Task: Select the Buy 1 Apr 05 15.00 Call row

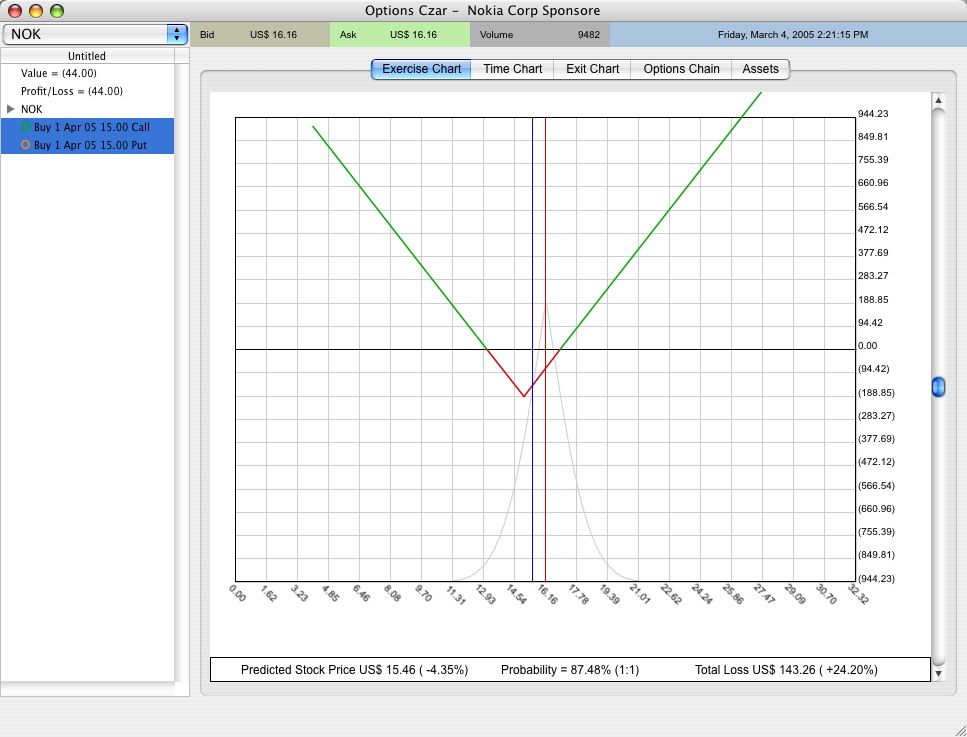Action: point(88,127)
